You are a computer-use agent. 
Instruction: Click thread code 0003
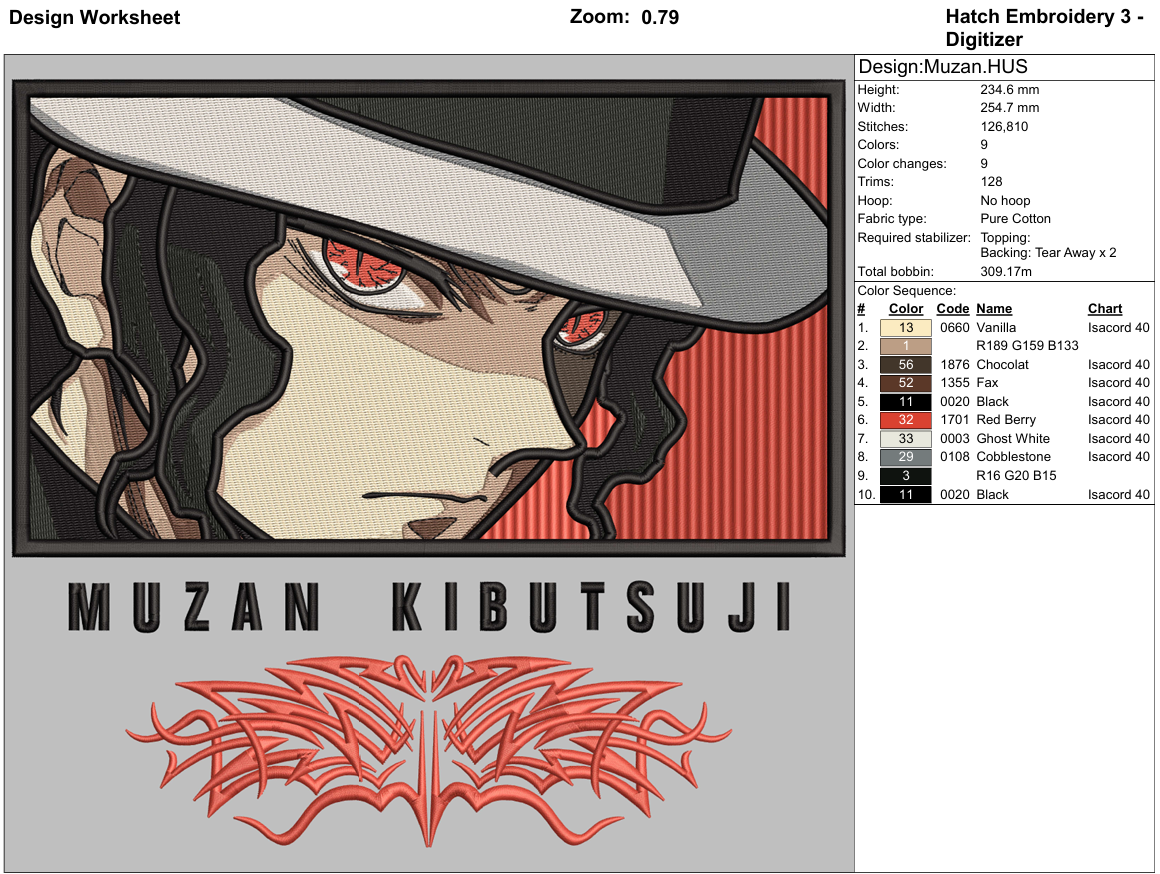[954, 439]
